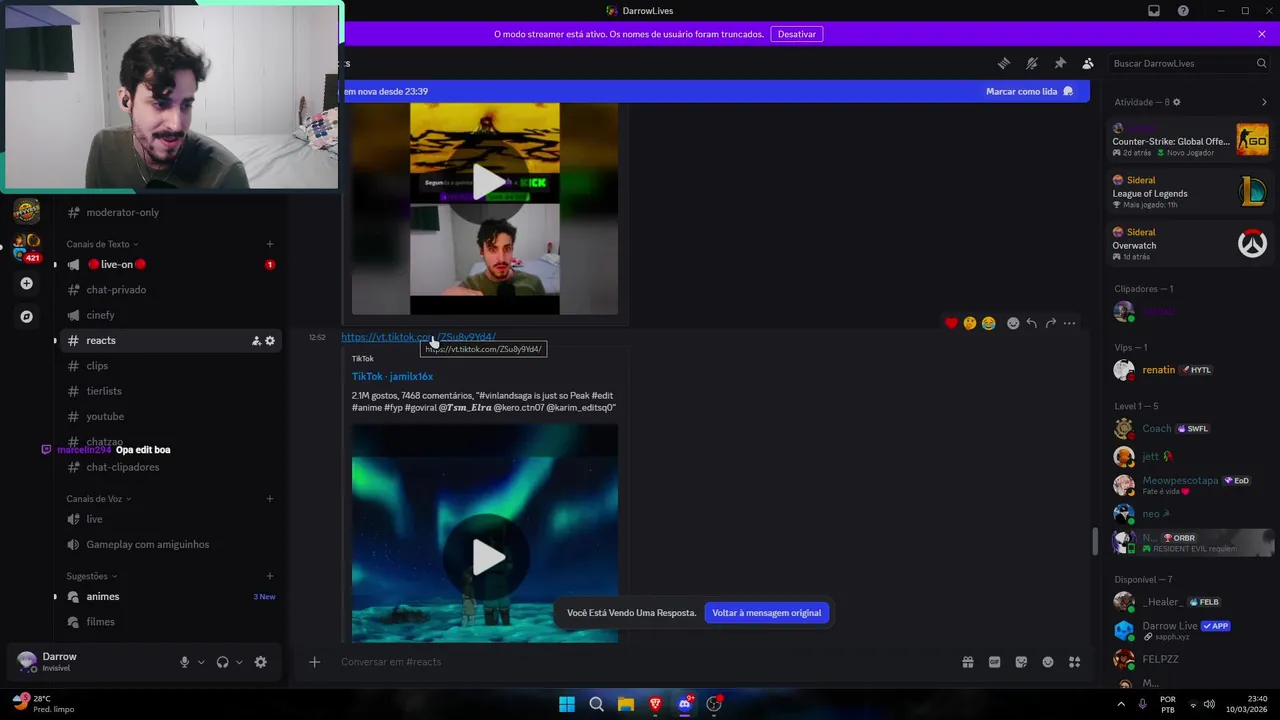Collapse Canais de Texto category
Screen dimensions: 1280x720
pos(102,244)
